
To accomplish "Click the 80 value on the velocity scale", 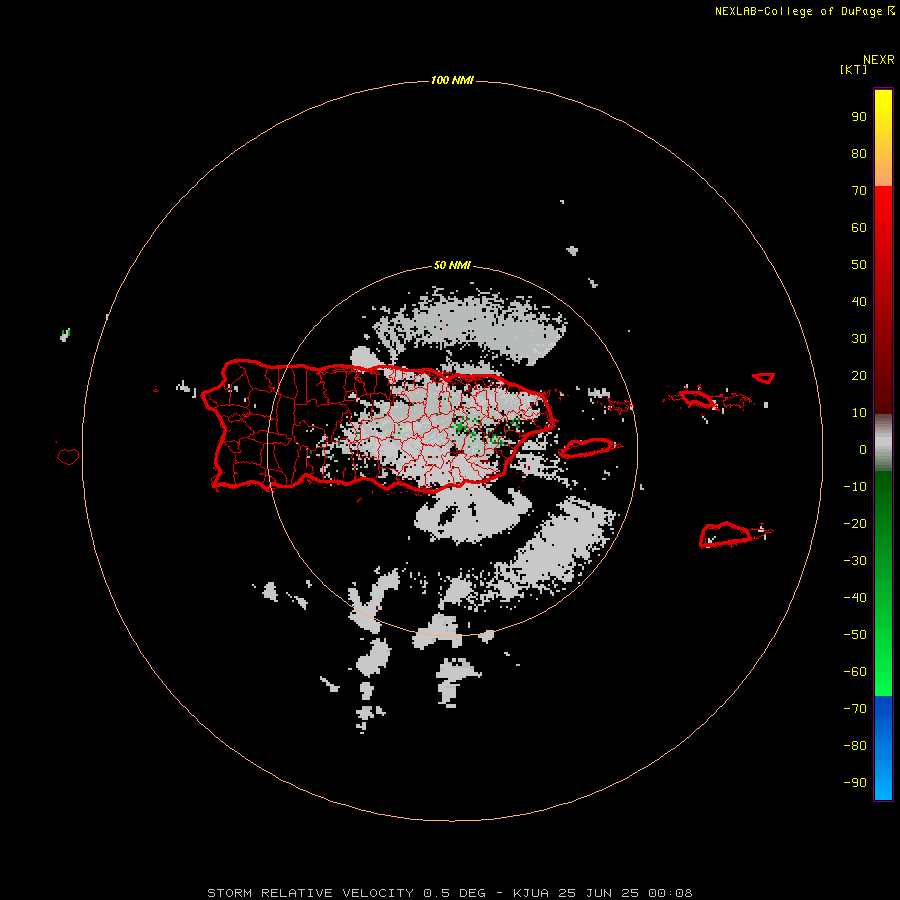I will (x=859, y=153).
